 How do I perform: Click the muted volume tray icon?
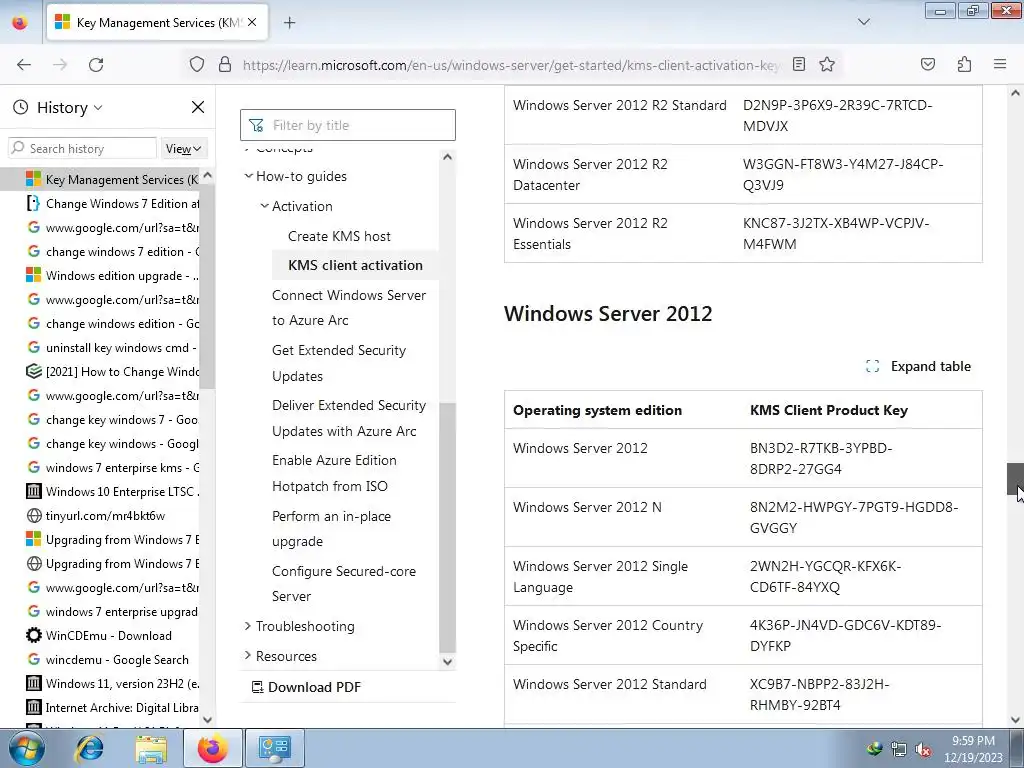point(922,750)
